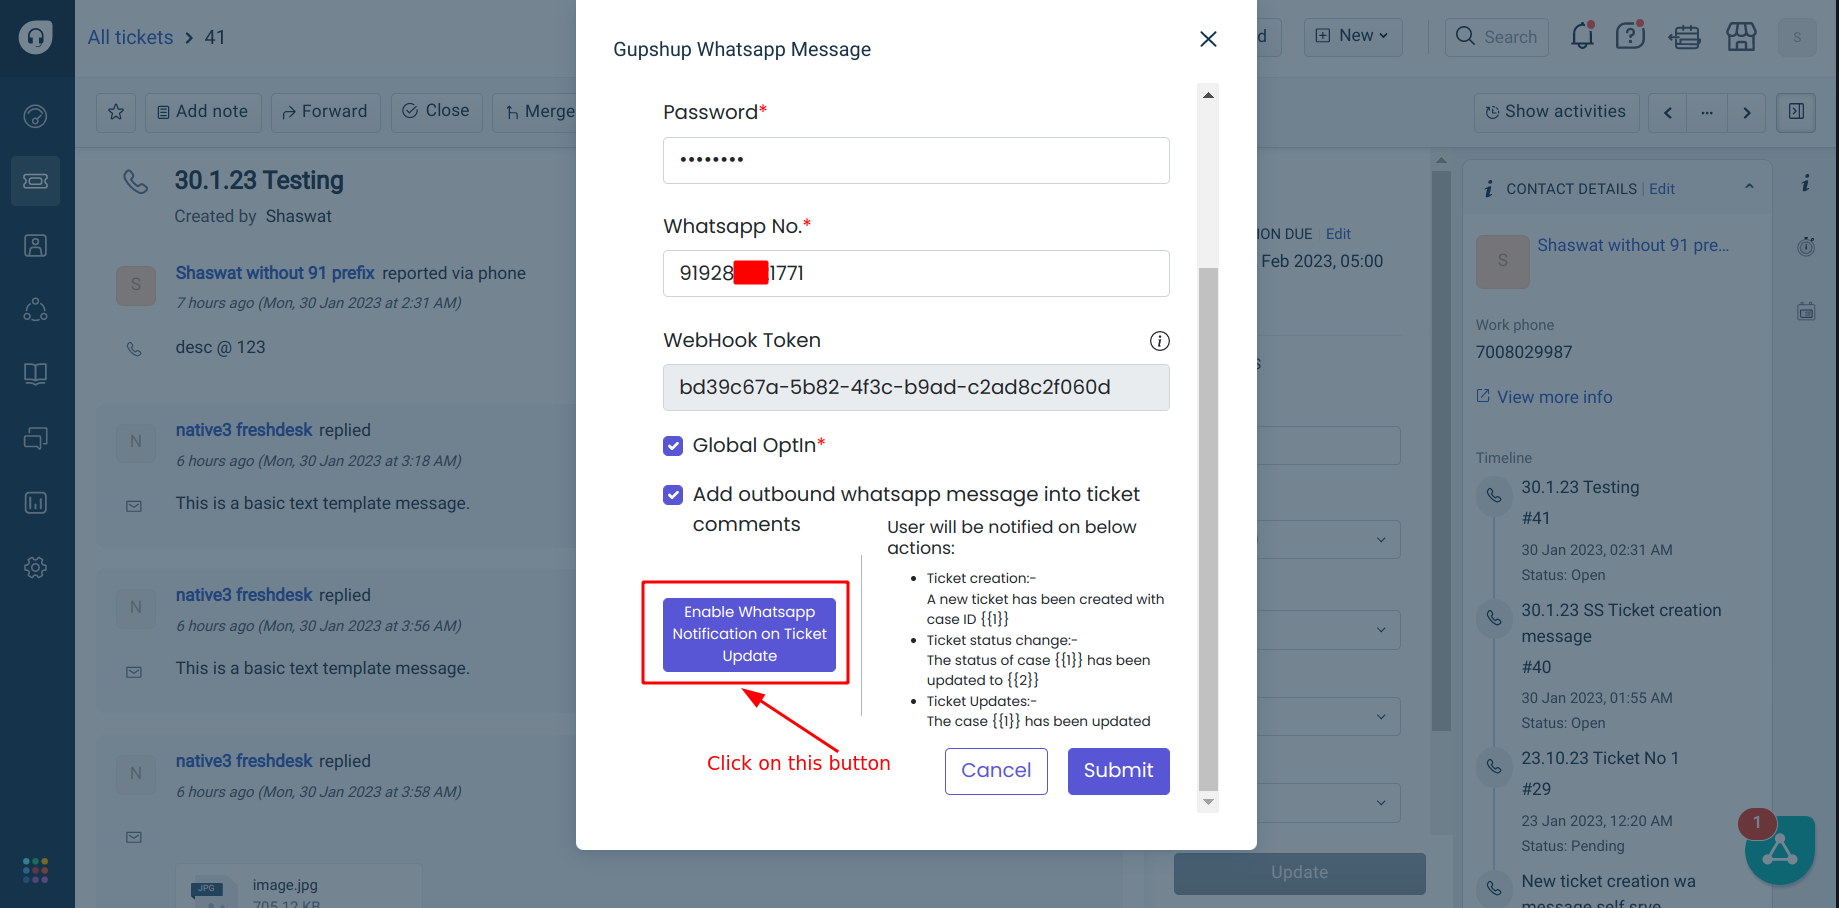Go to next ticket arrow
The height and width of the screenshot is (908, 1839).
pyautogui.click(x=1746, y=113)
